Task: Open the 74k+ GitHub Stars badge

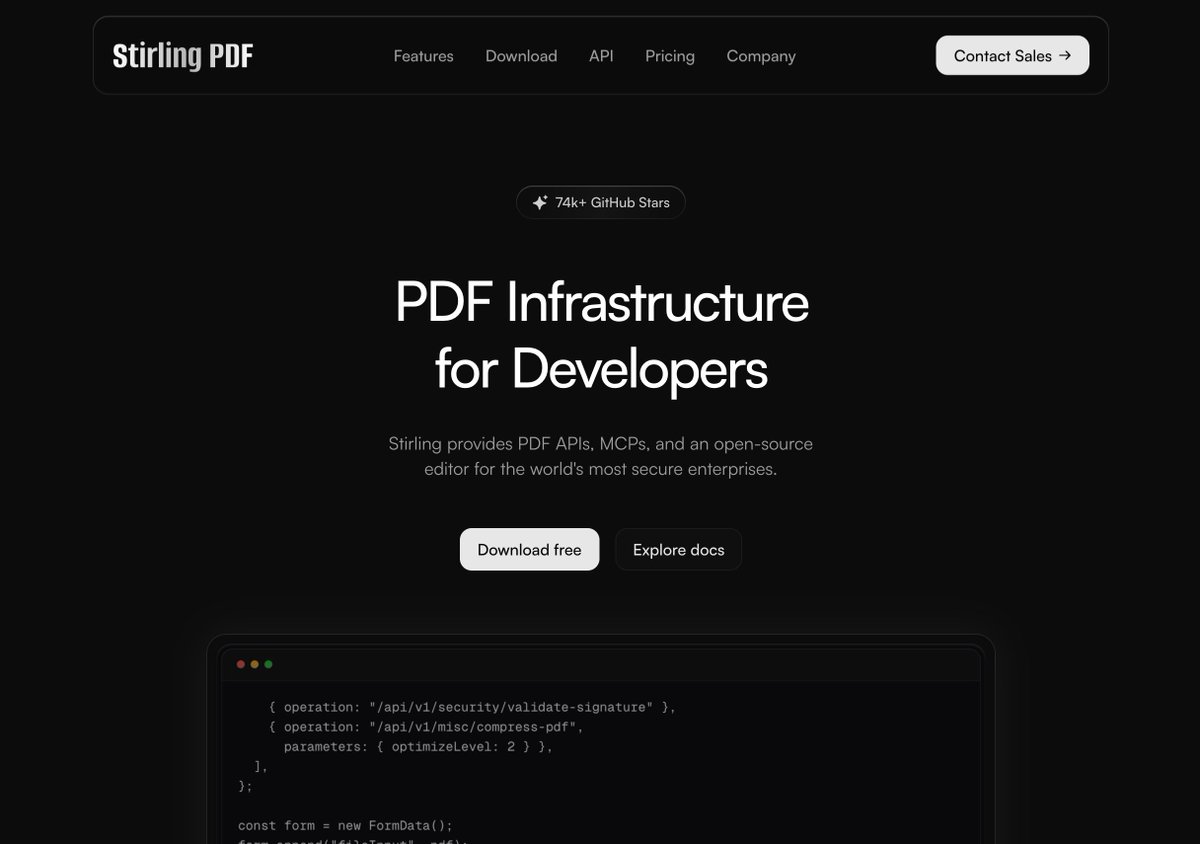Action: [x=601, y=203]
